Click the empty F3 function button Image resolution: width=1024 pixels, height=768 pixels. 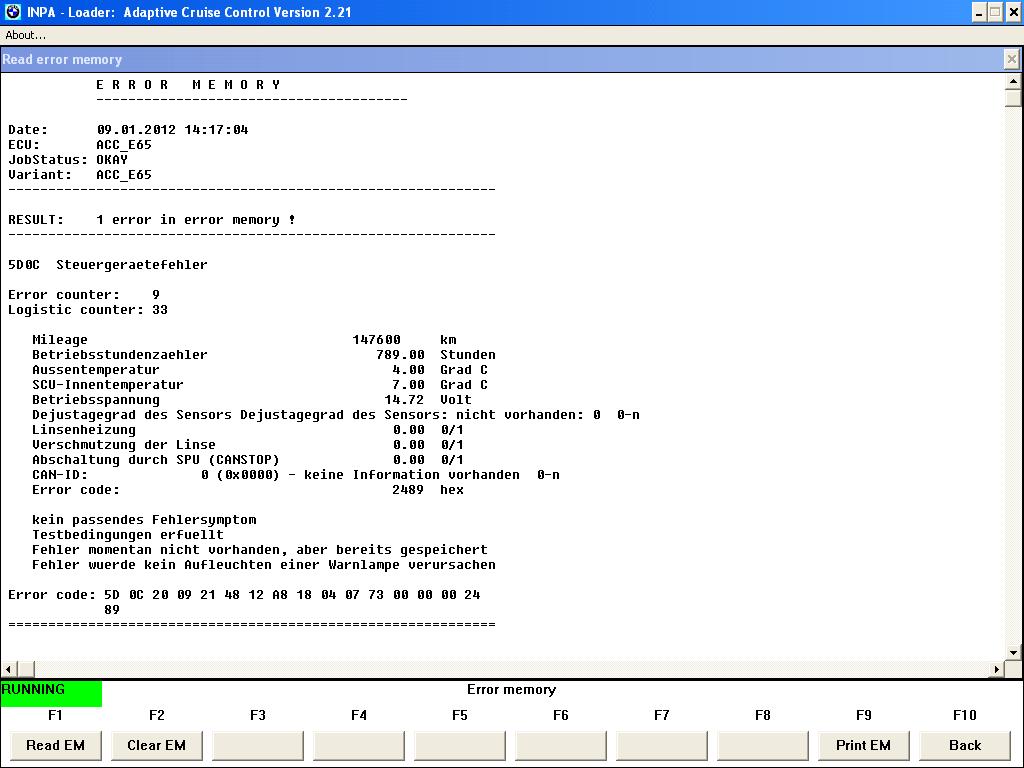(258, 745)
